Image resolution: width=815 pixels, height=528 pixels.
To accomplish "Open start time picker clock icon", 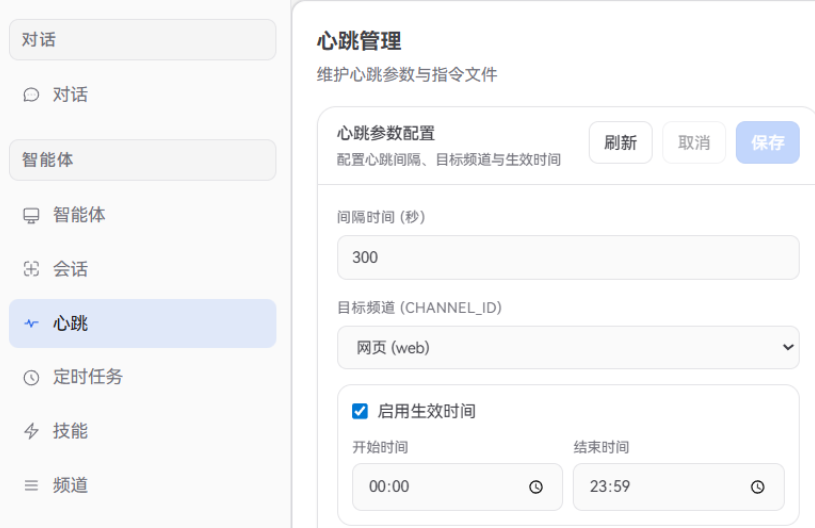I will (536, 487).
